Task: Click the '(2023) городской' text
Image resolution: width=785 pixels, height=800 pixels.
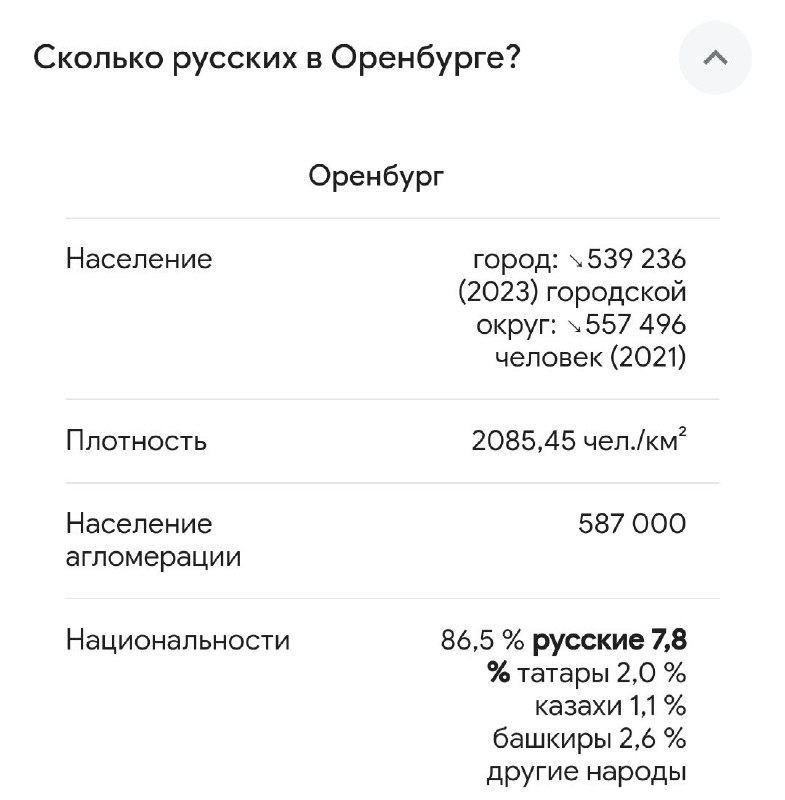Action: click(x=572, y=292)
